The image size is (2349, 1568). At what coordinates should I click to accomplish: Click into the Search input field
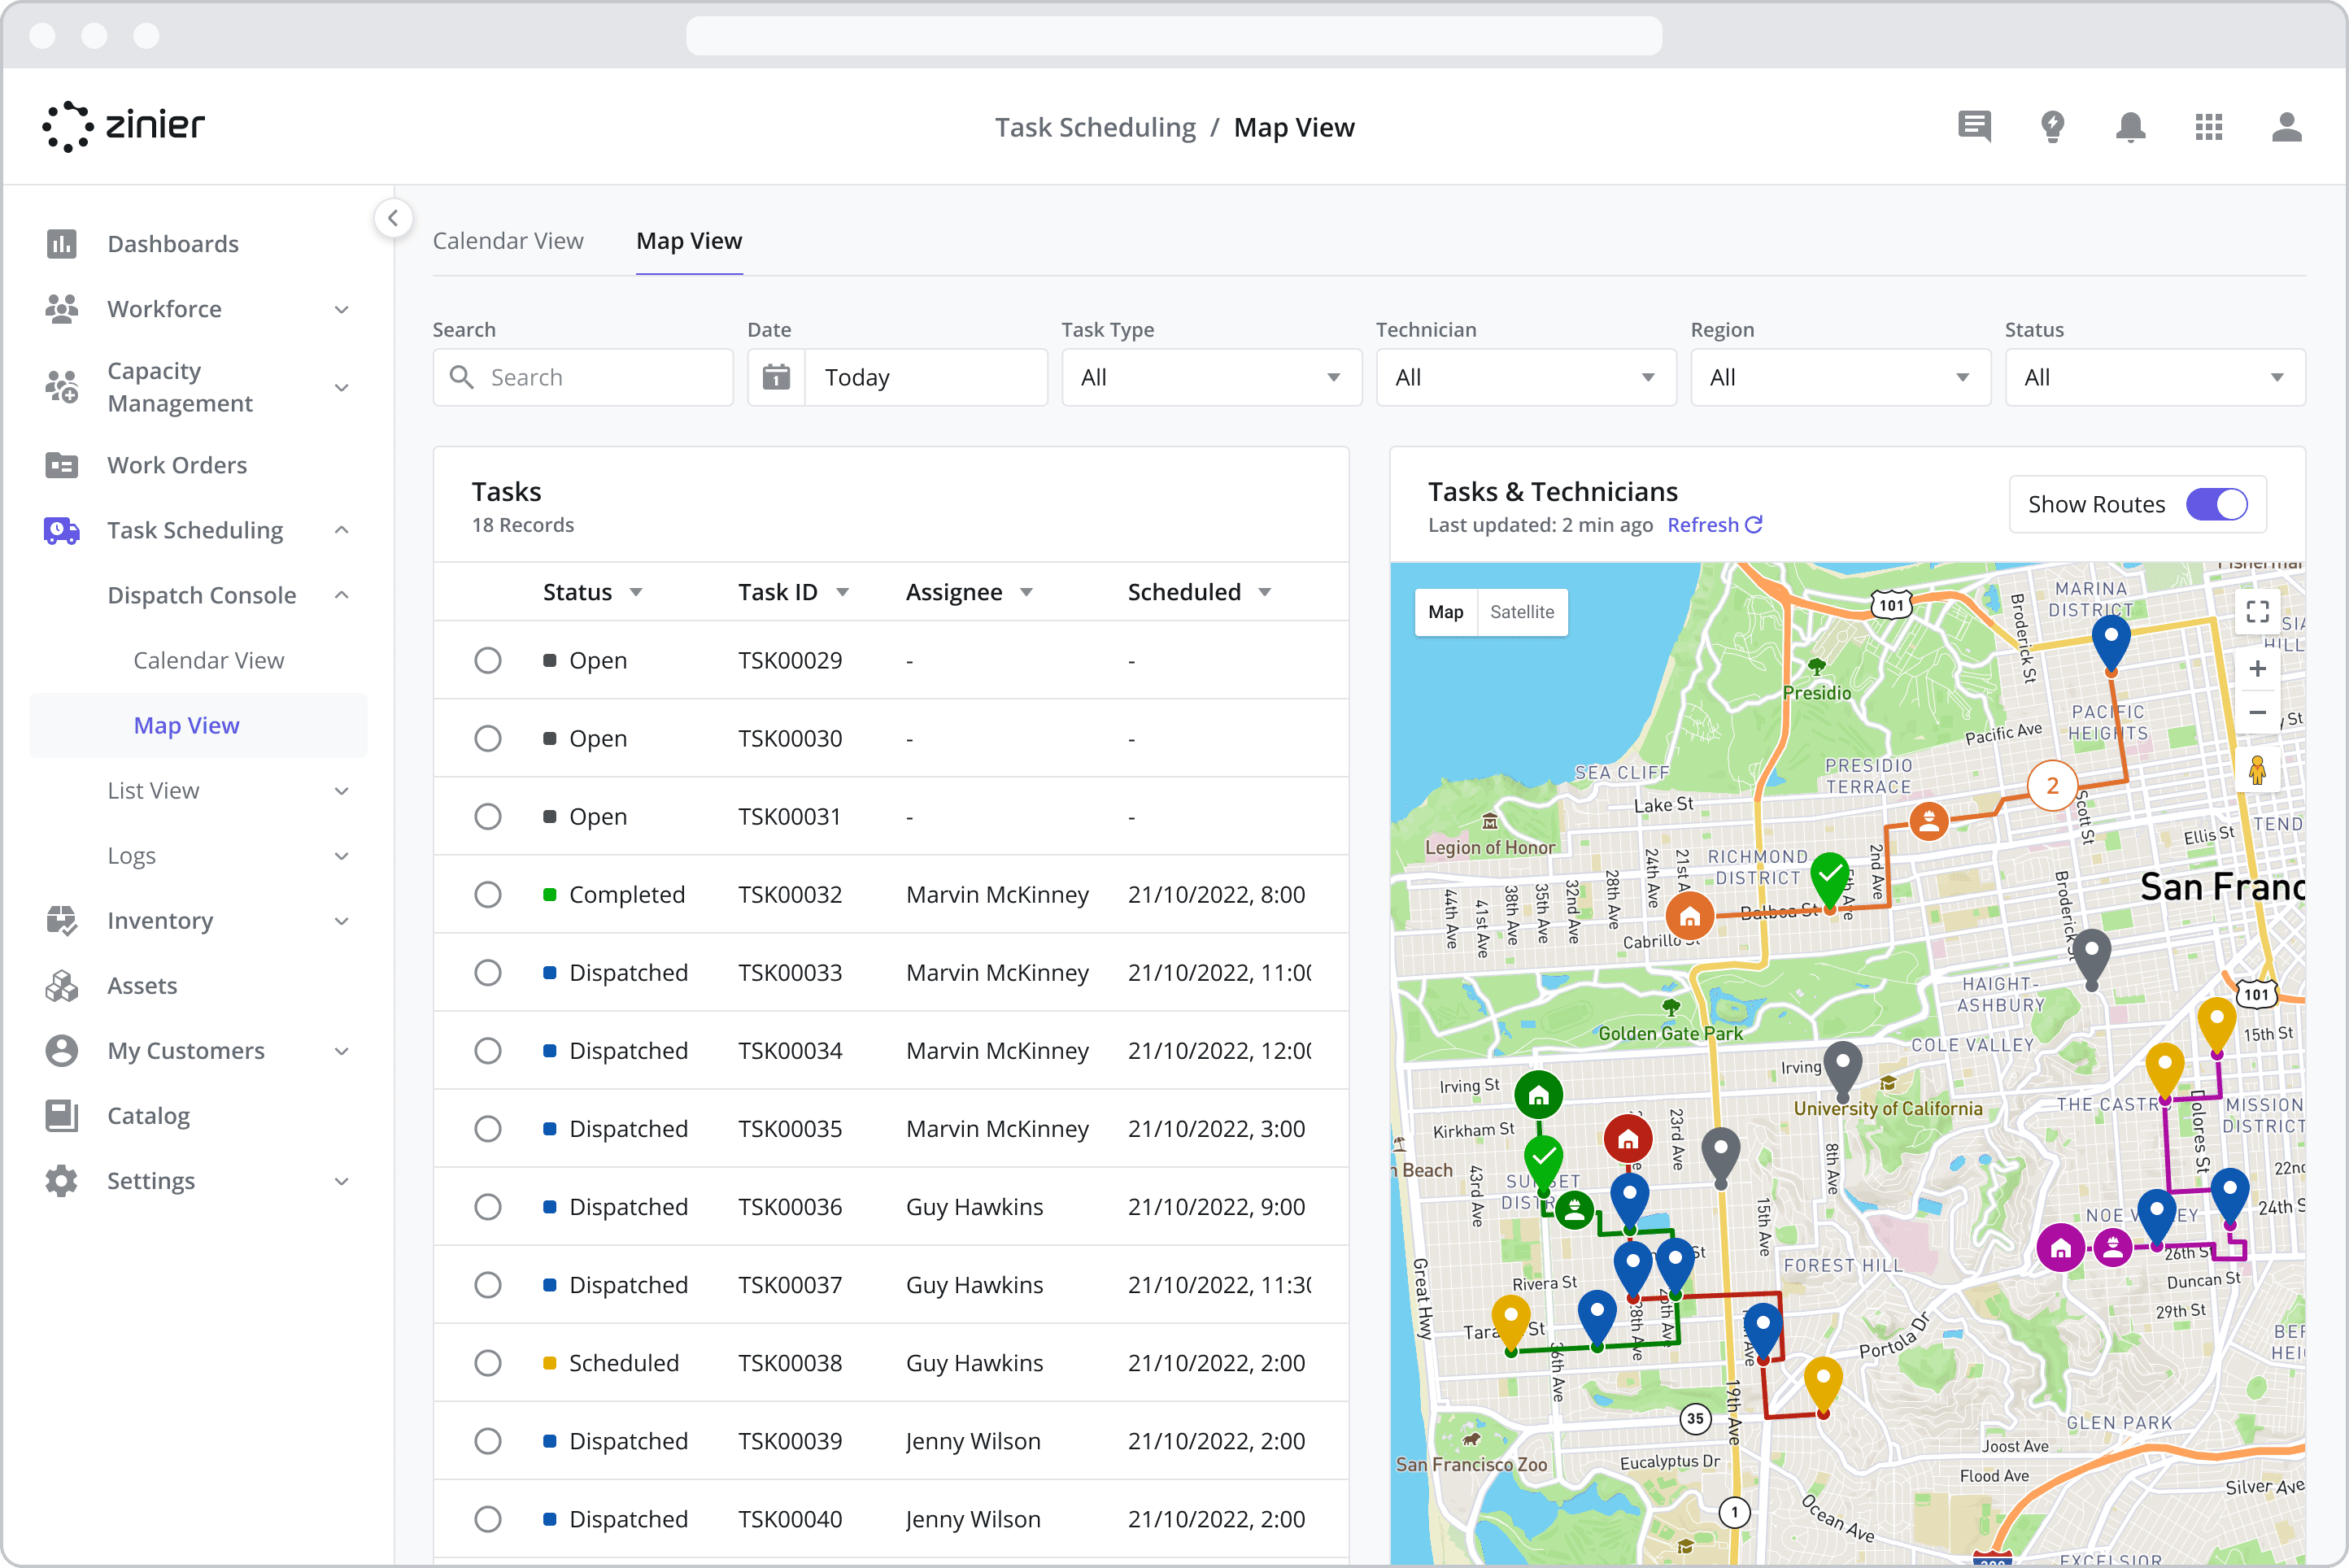600,378
